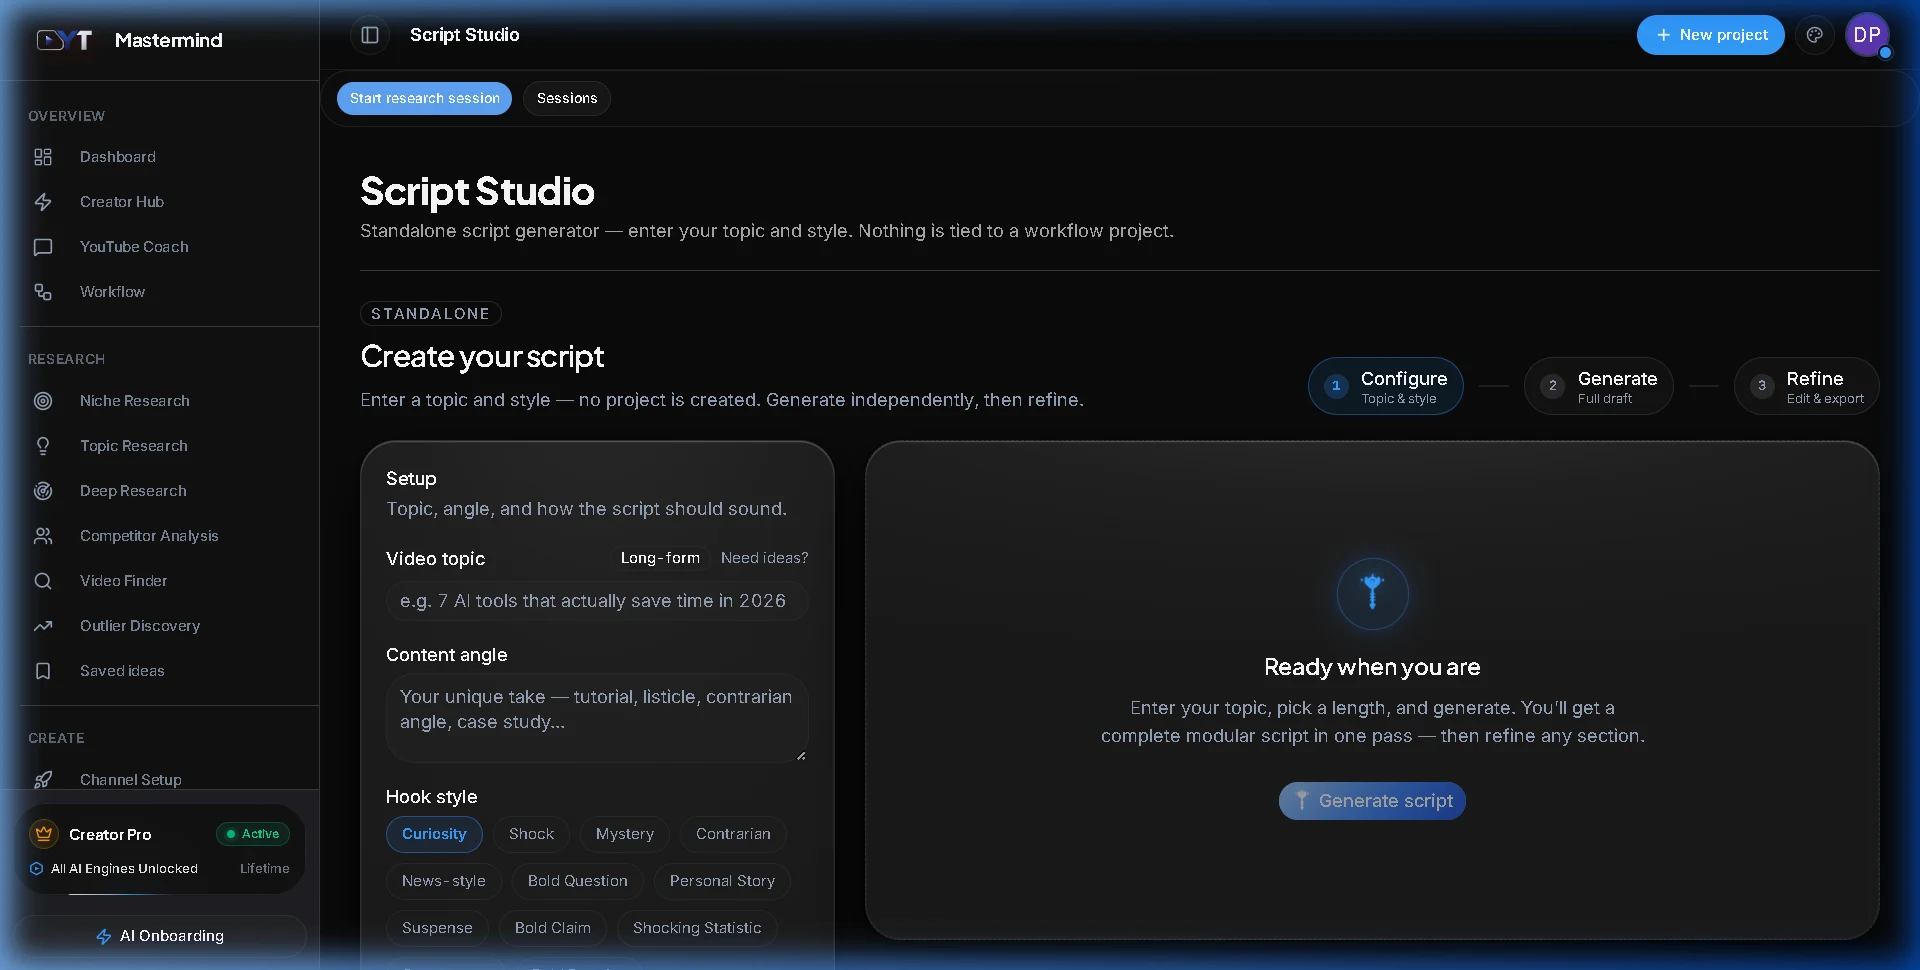Click the Channel Setup rocket icon

point(43,779)
